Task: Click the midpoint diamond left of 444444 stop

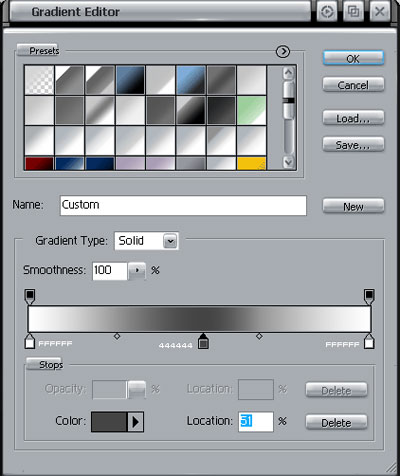Action: [117, 336]
